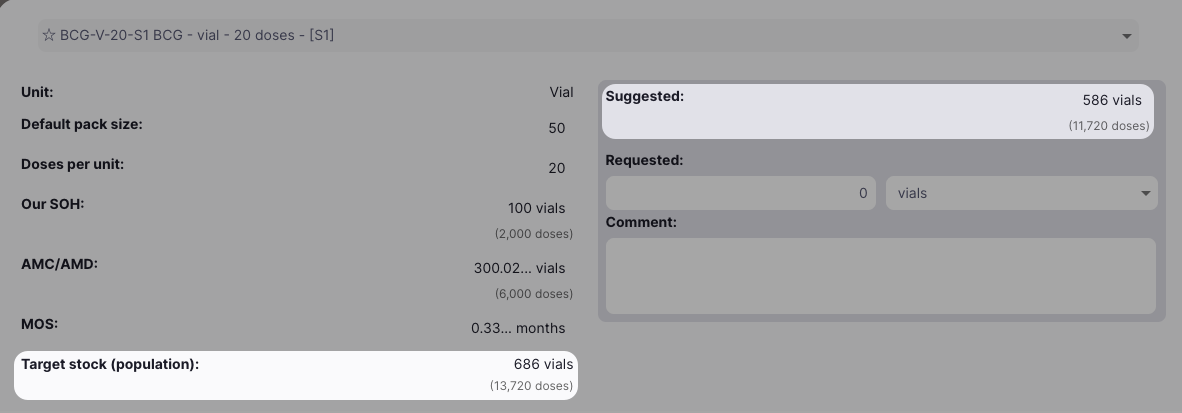Click the Doses per unit value 20
This screenshot has height=413, width=1182.
[556, 168]
